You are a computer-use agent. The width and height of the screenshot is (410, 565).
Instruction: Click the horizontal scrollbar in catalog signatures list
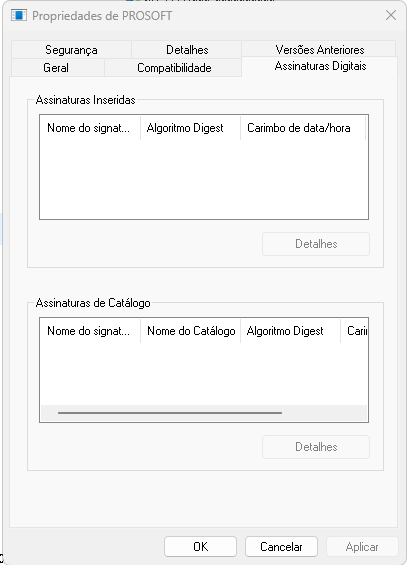tap(170, 413)
